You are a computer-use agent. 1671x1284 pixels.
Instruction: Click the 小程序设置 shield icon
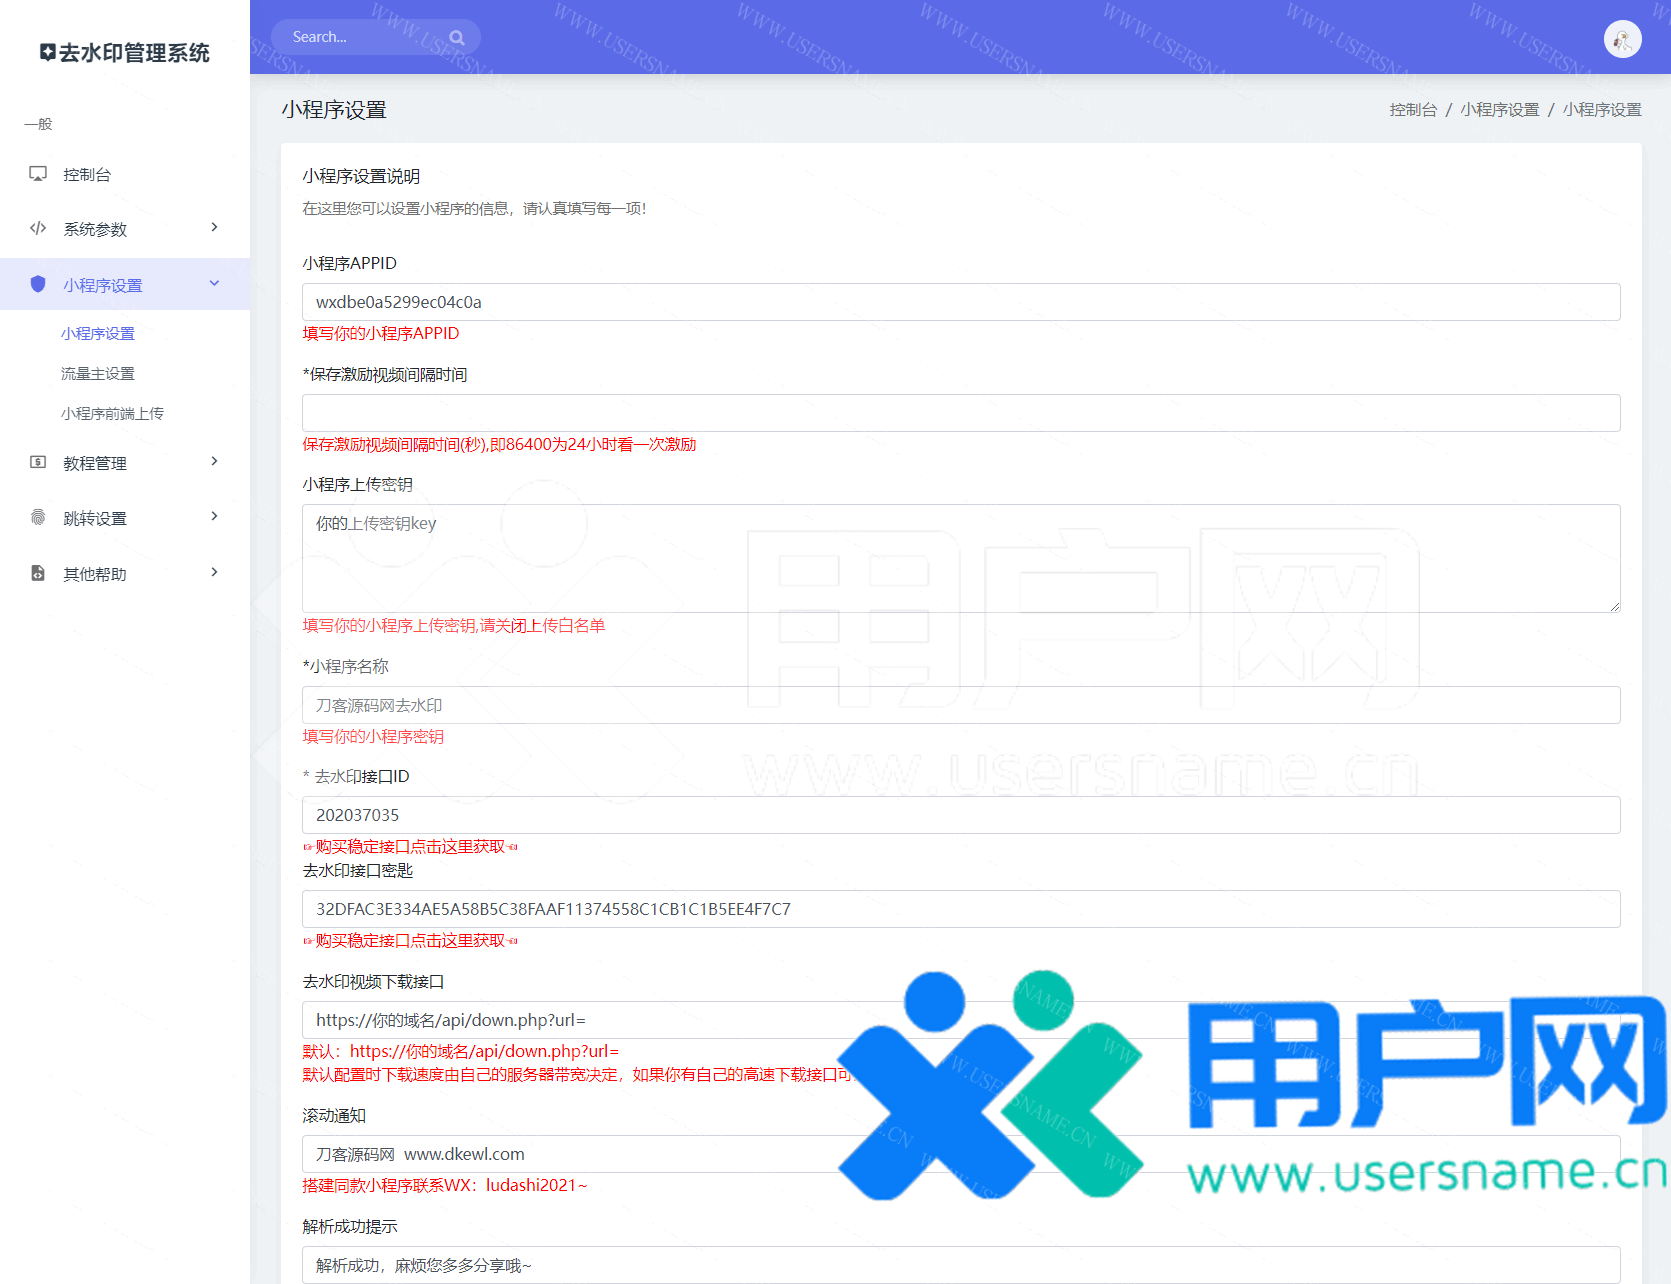[38, 284]
